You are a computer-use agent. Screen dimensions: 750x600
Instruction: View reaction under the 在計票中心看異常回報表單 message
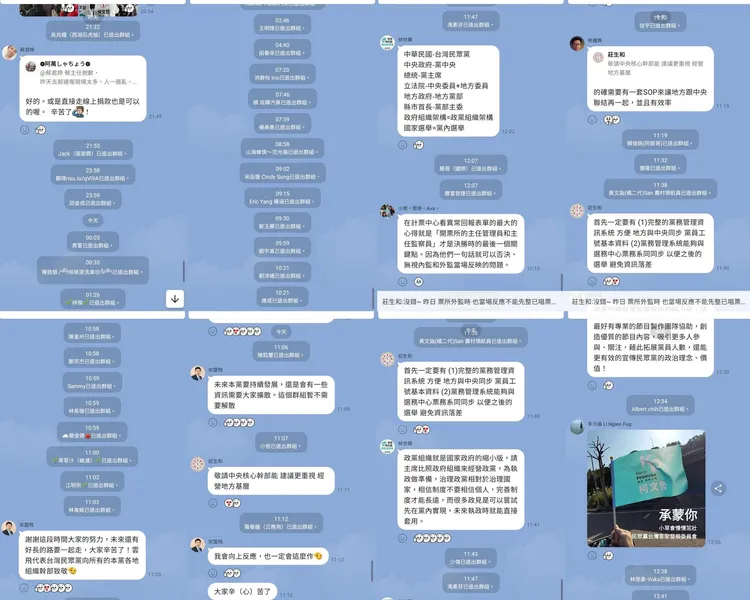419,282
